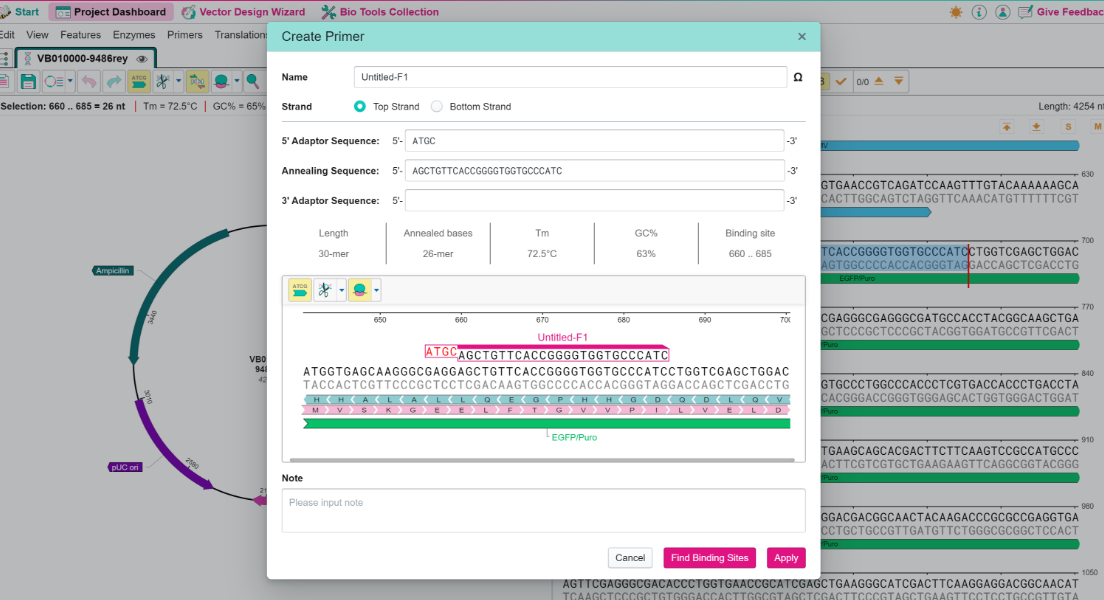Expand the plasmid map view dropdown arrow

pyautogui.click(x=70, y=82)
